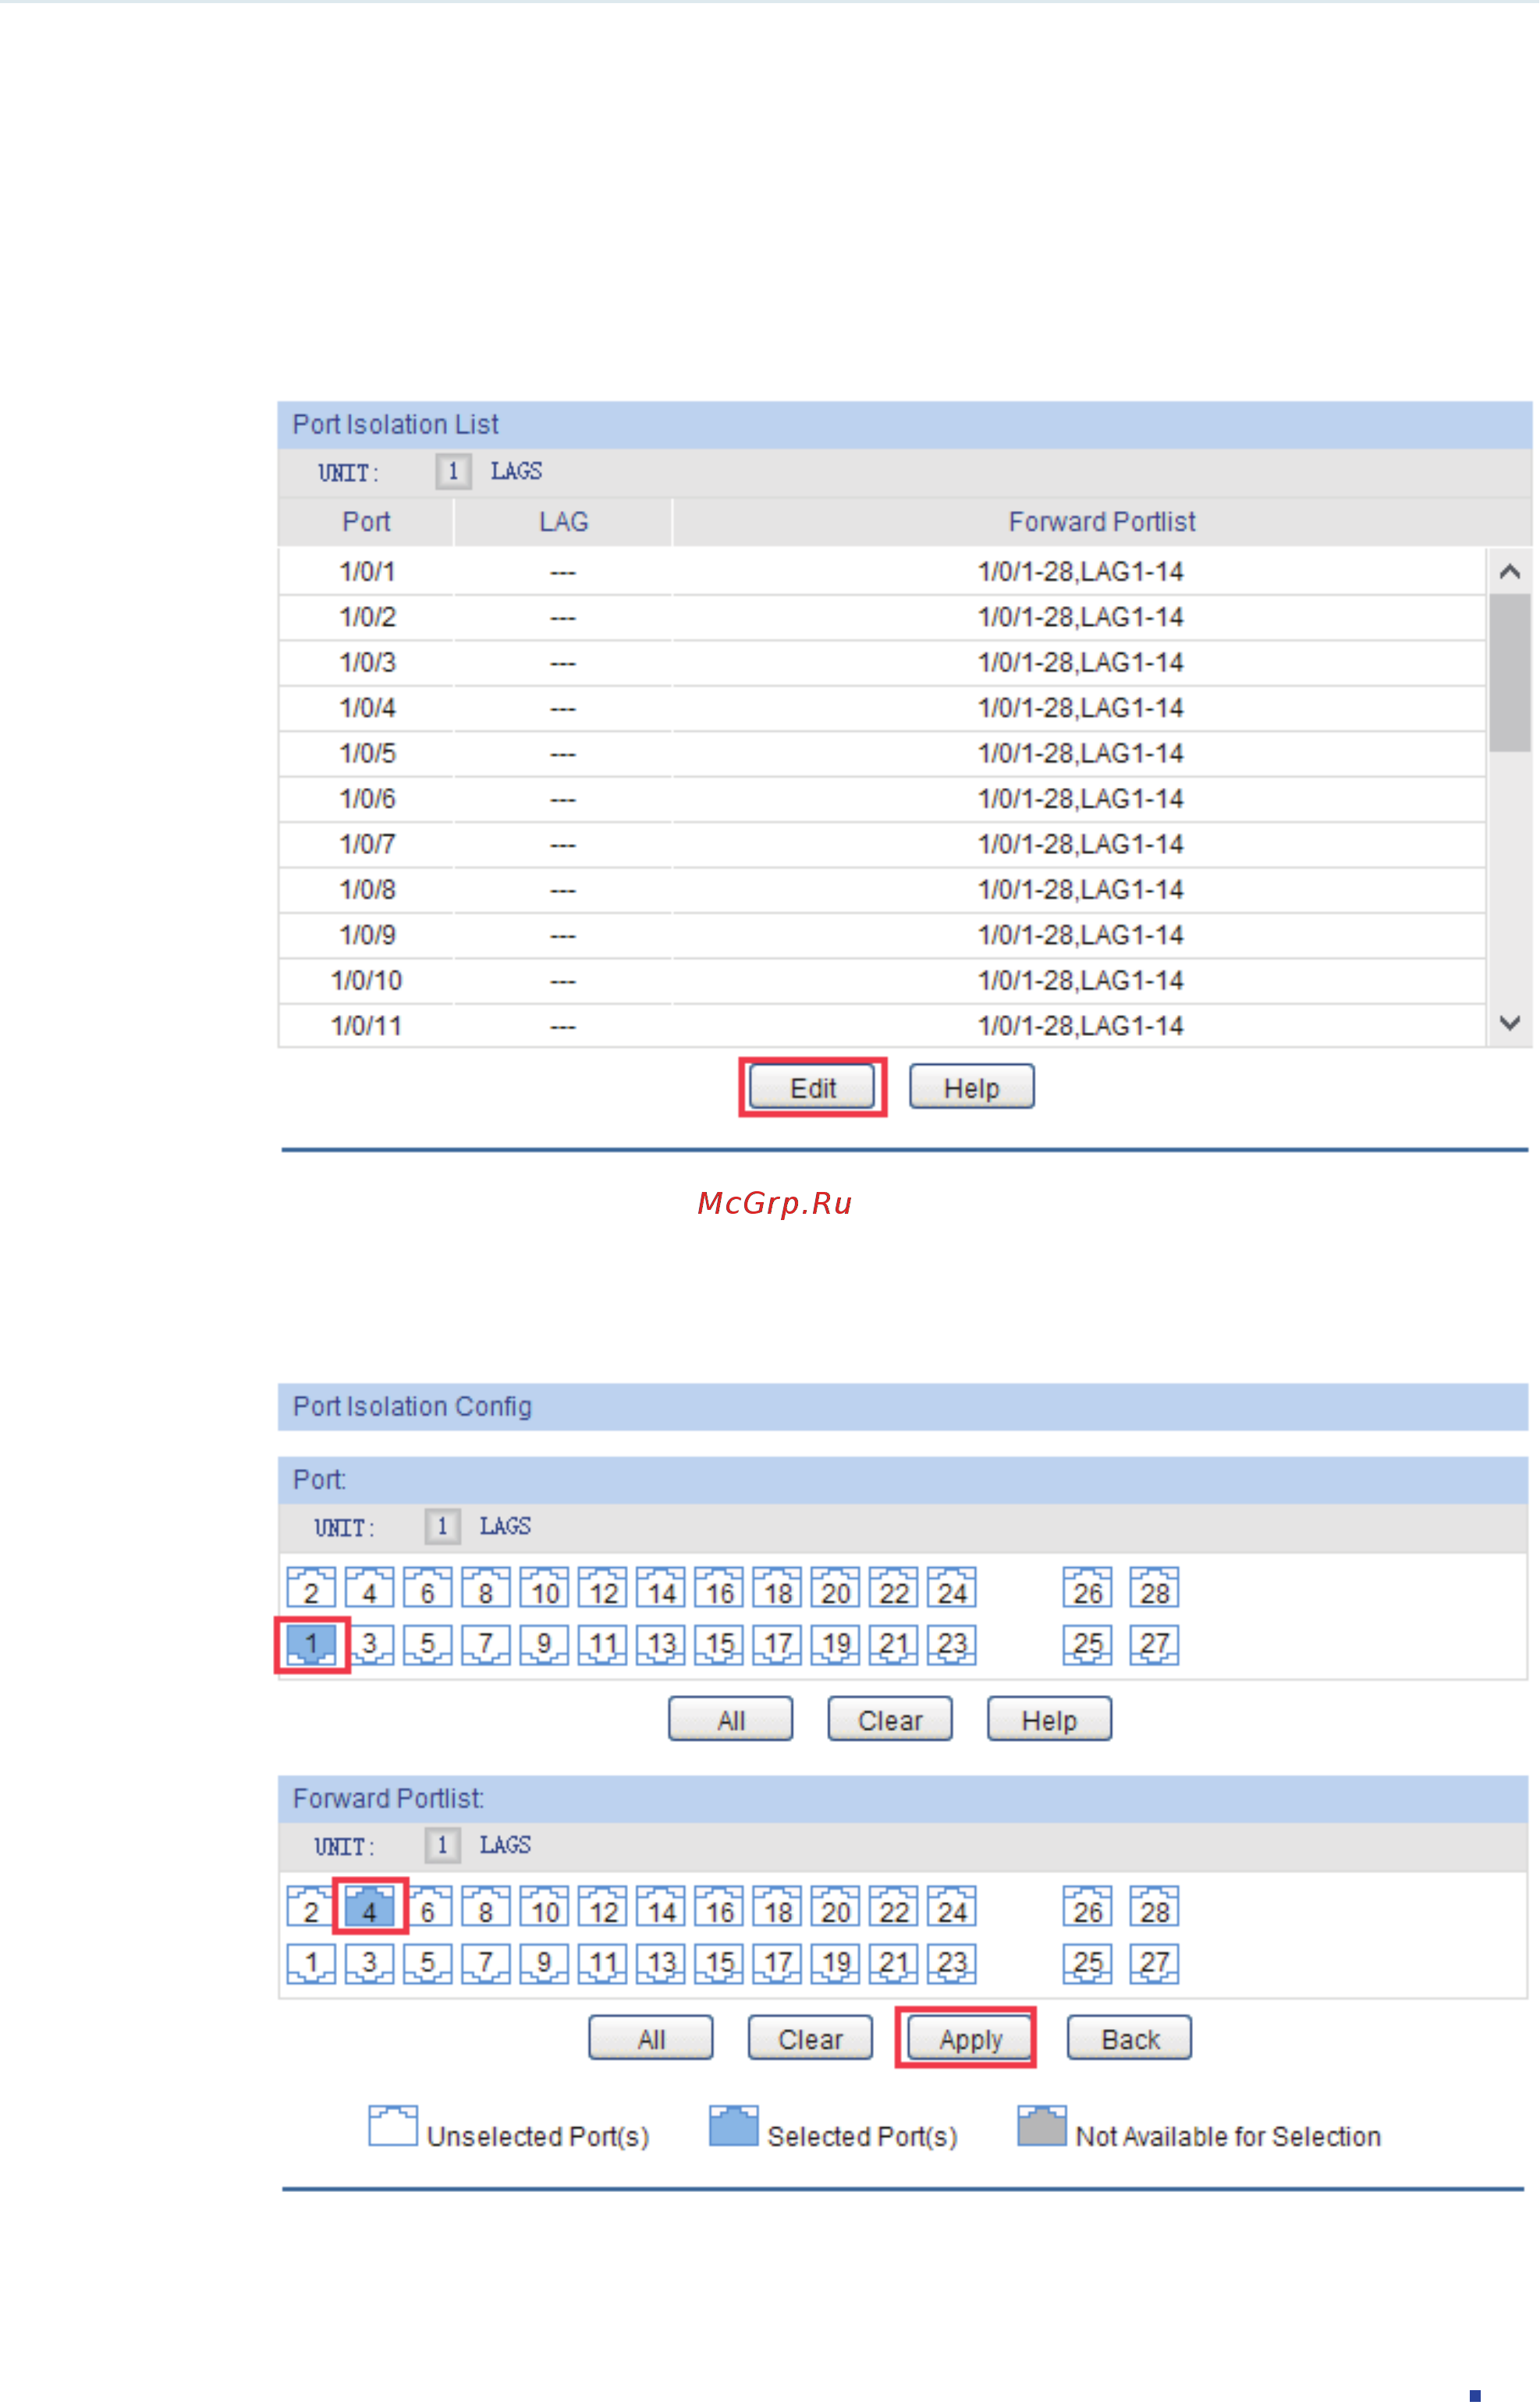
Task: Select port 28 in the Port section
Action: click(1155, 1588)
